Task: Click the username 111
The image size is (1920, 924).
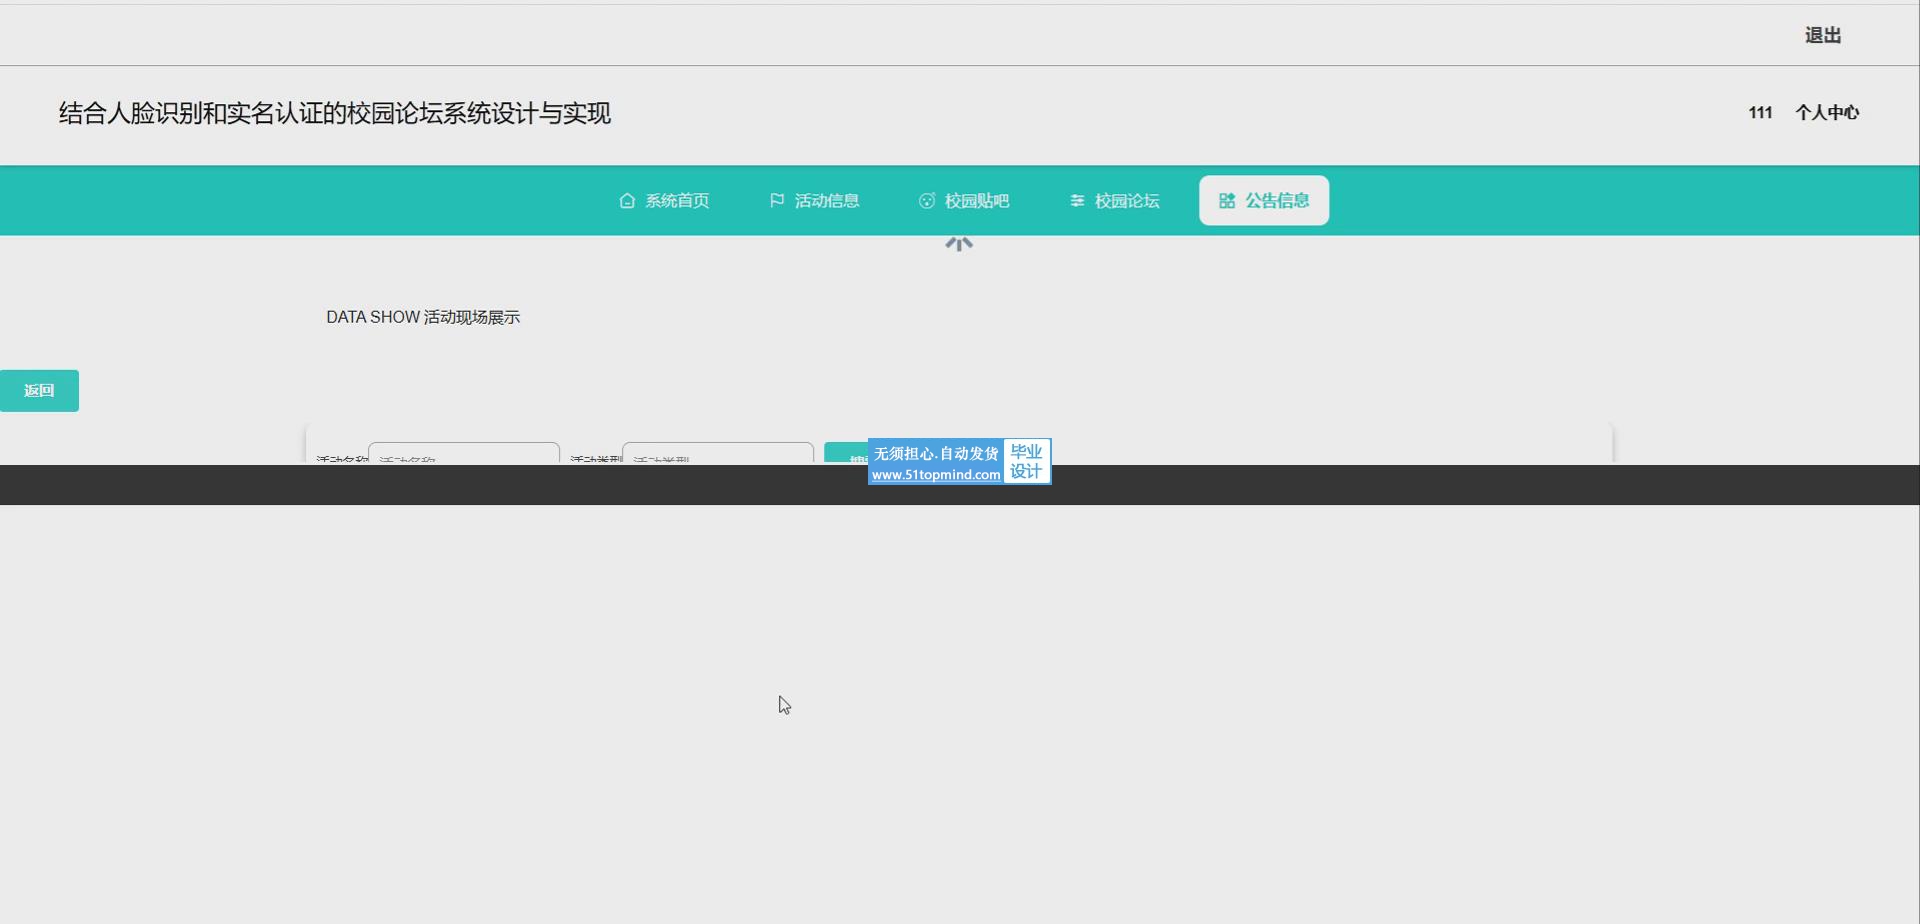Action: [1760, 113]
